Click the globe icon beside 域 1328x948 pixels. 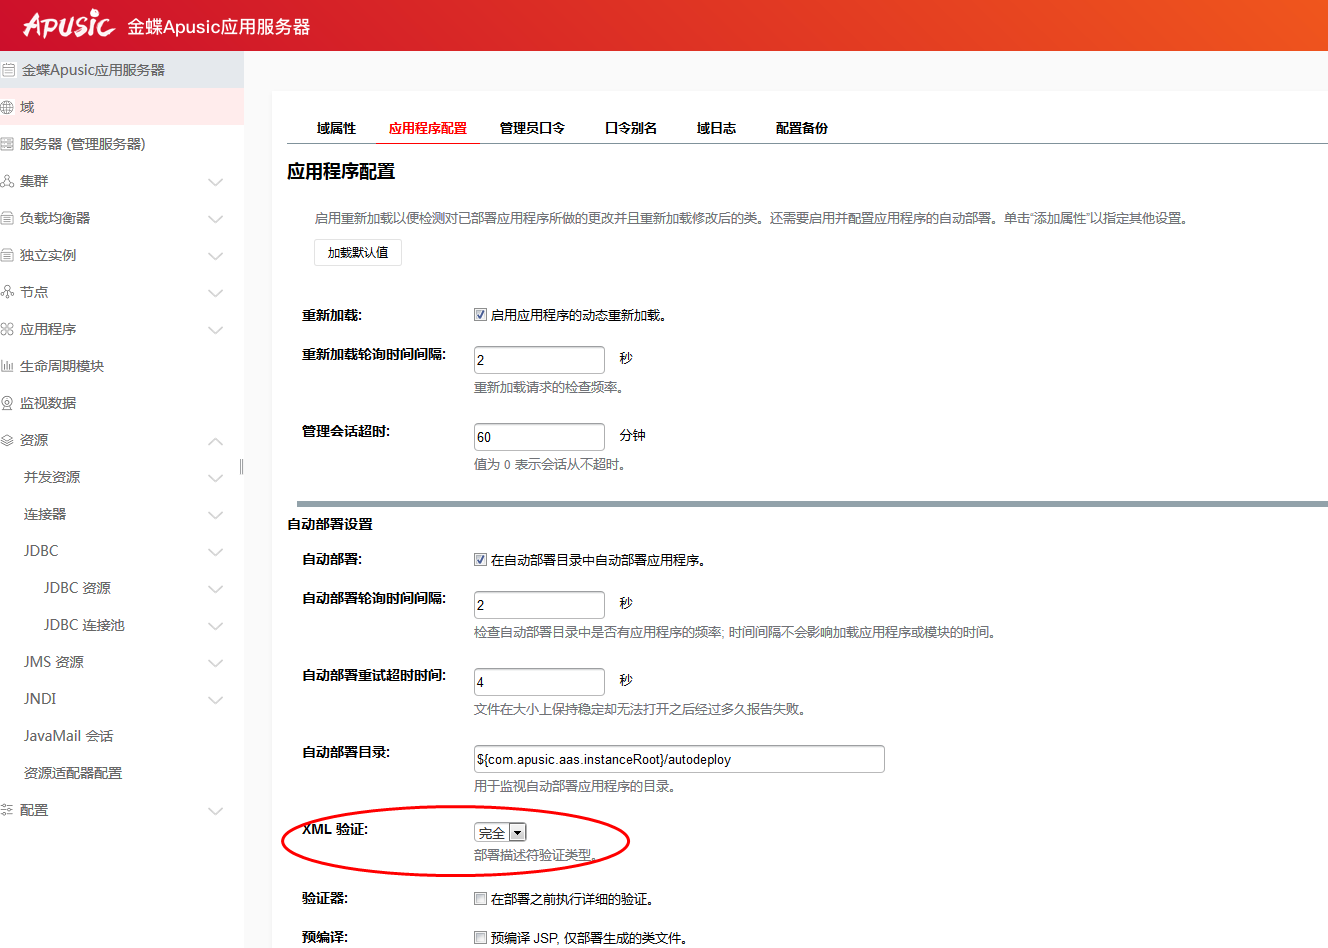click(x=7, y=107)
